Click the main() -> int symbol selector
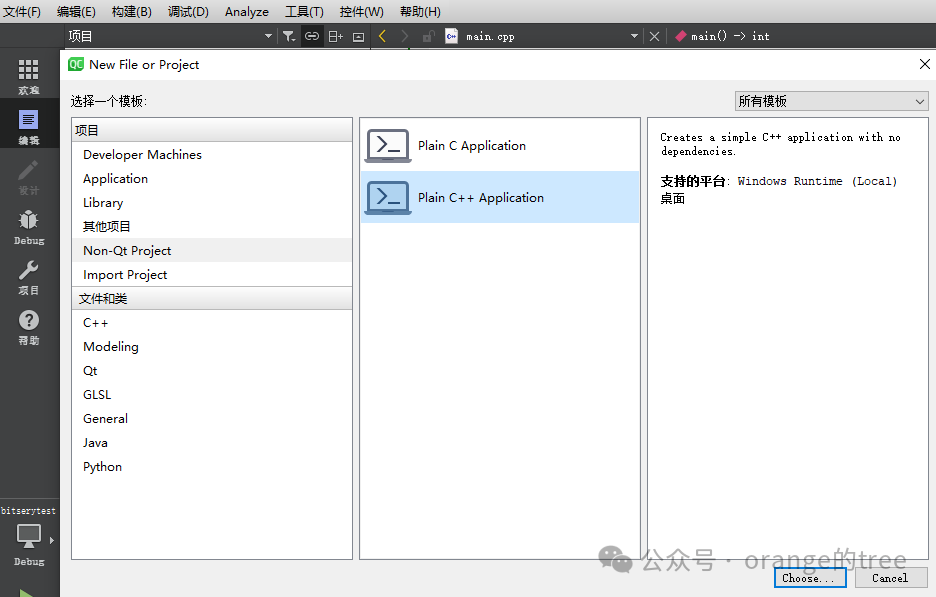936x597 pixels. [730, 36]
